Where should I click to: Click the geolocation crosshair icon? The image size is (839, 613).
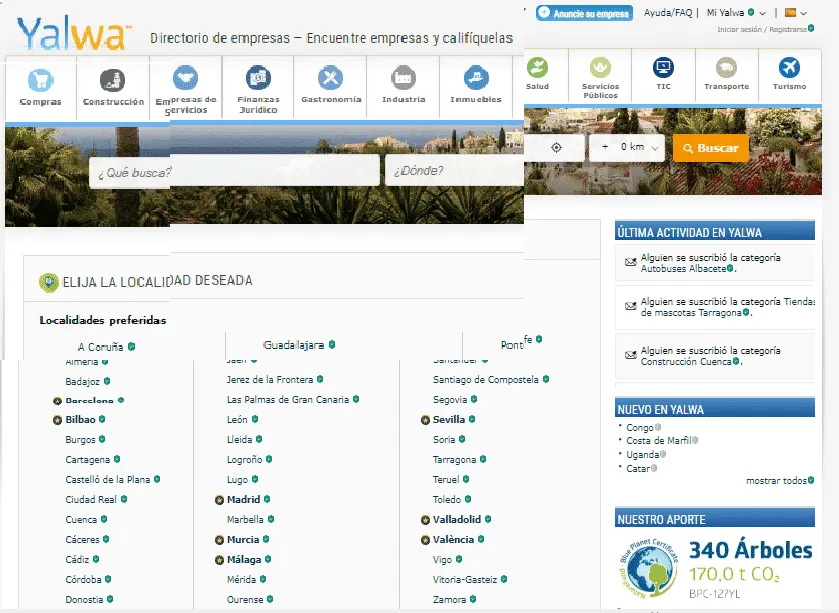[557, 146]
